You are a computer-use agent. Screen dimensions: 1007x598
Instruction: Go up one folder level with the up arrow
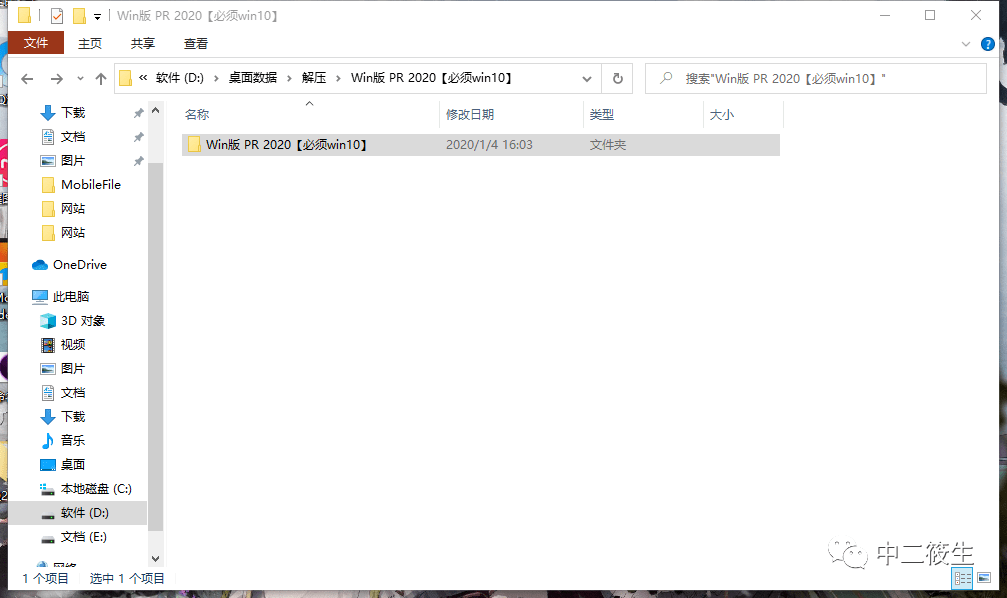tap(100, 78)
